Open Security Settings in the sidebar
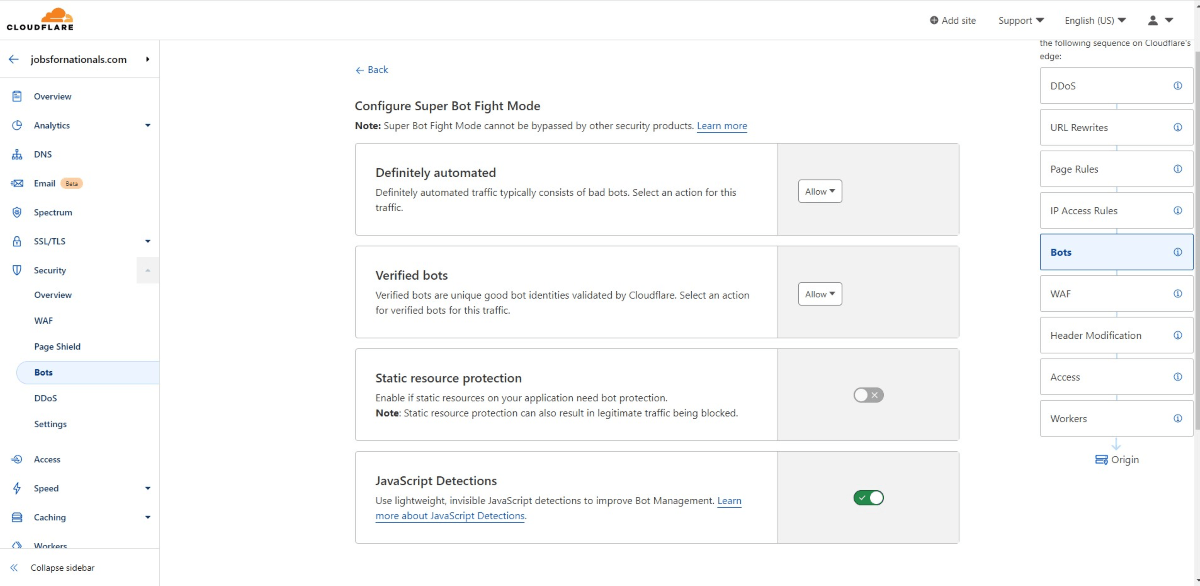 pos(50,424)
